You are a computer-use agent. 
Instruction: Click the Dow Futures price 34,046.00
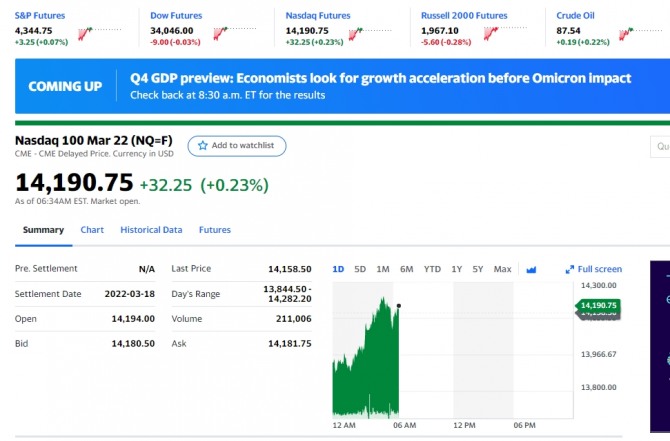172,31
